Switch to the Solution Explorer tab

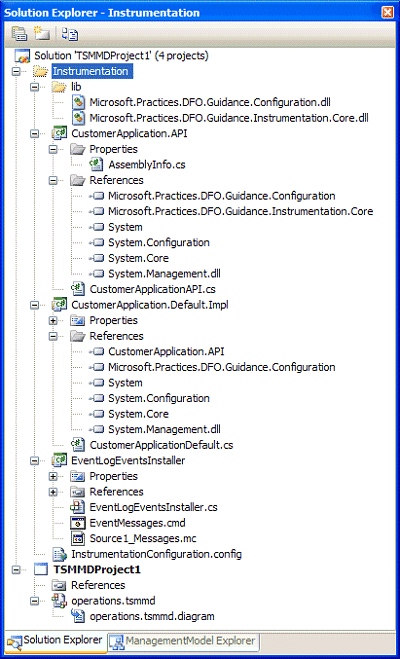[55, 641]
